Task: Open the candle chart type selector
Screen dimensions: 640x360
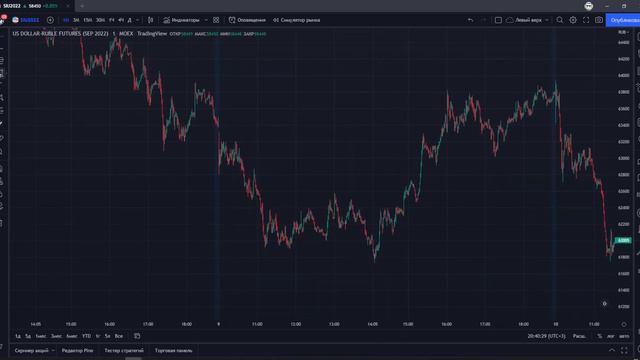Action: (151, 20)
